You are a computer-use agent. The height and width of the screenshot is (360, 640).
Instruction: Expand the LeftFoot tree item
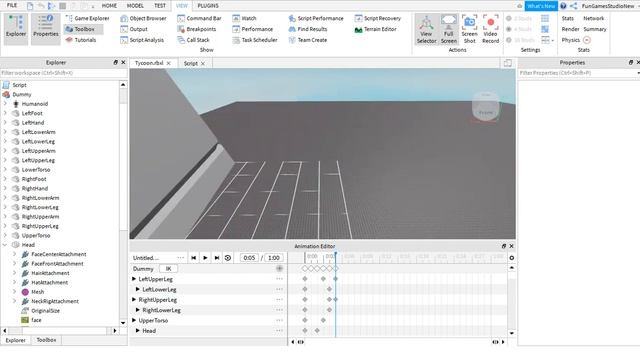(5, 113)
